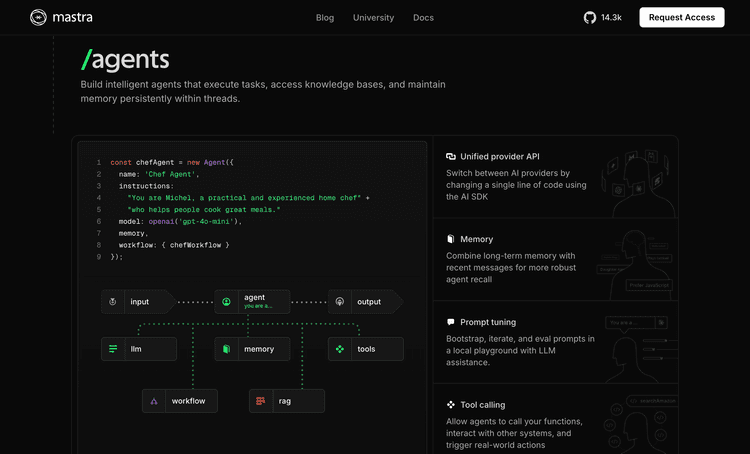The width and height of the screenshot is (750, 454).
Task: Go to Docs in the navigation
Action: tap(423, 18)
